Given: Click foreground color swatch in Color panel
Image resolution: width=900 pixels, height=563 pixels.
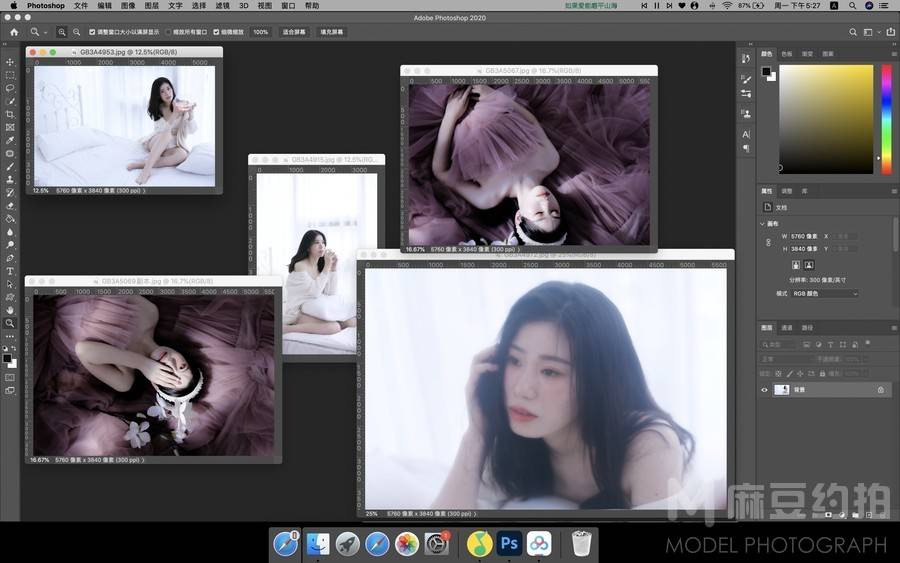Looking at the screenshot, I should click(x=766, y=71).
